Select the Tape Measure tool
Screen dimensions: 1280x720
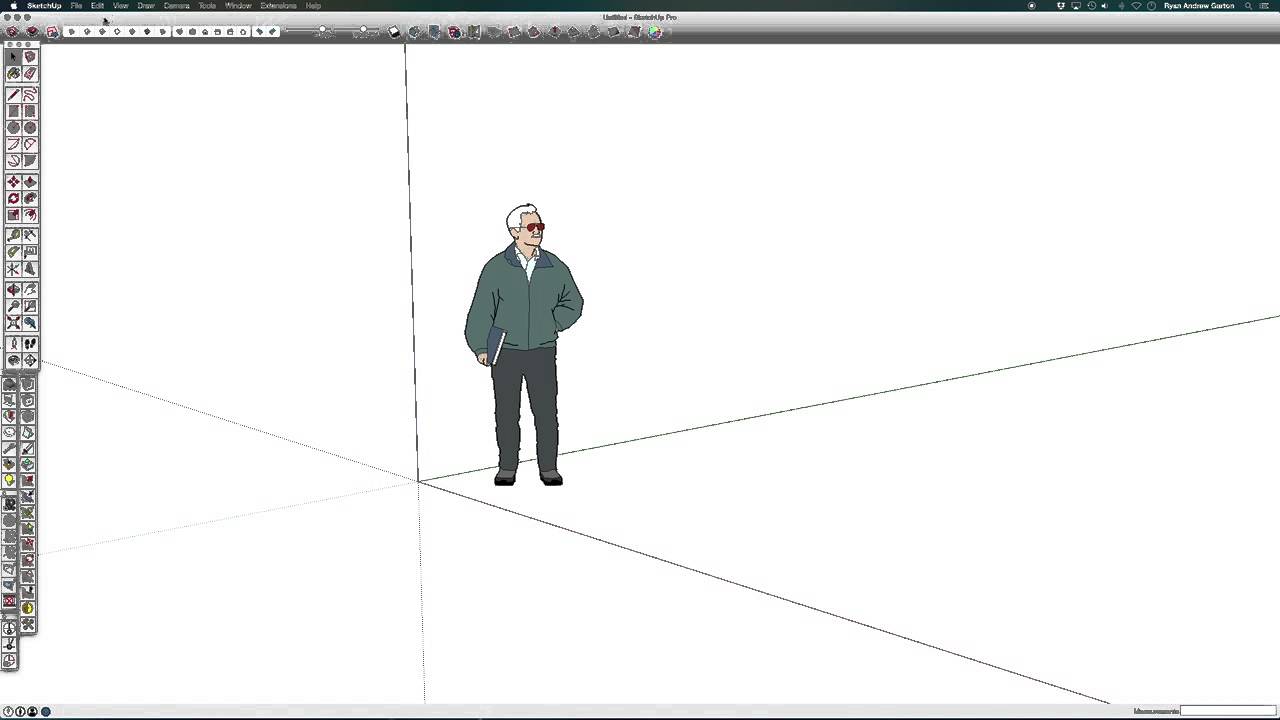point(13,236)
